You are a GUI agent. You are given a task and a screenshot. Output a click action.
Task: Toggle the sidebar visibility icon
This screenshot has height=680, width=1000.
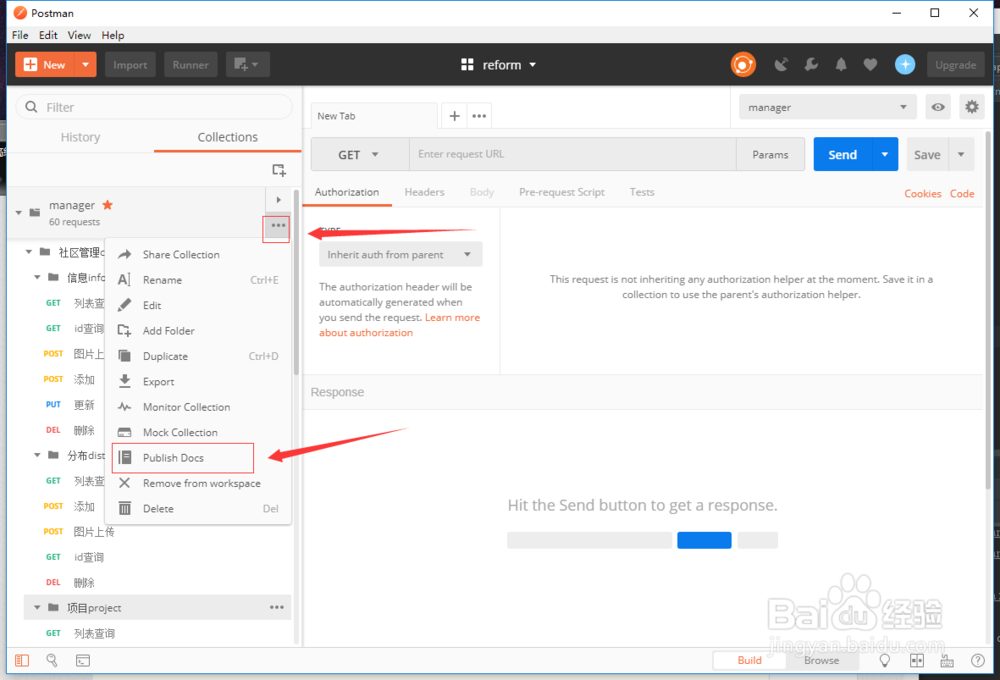point(22,660)
